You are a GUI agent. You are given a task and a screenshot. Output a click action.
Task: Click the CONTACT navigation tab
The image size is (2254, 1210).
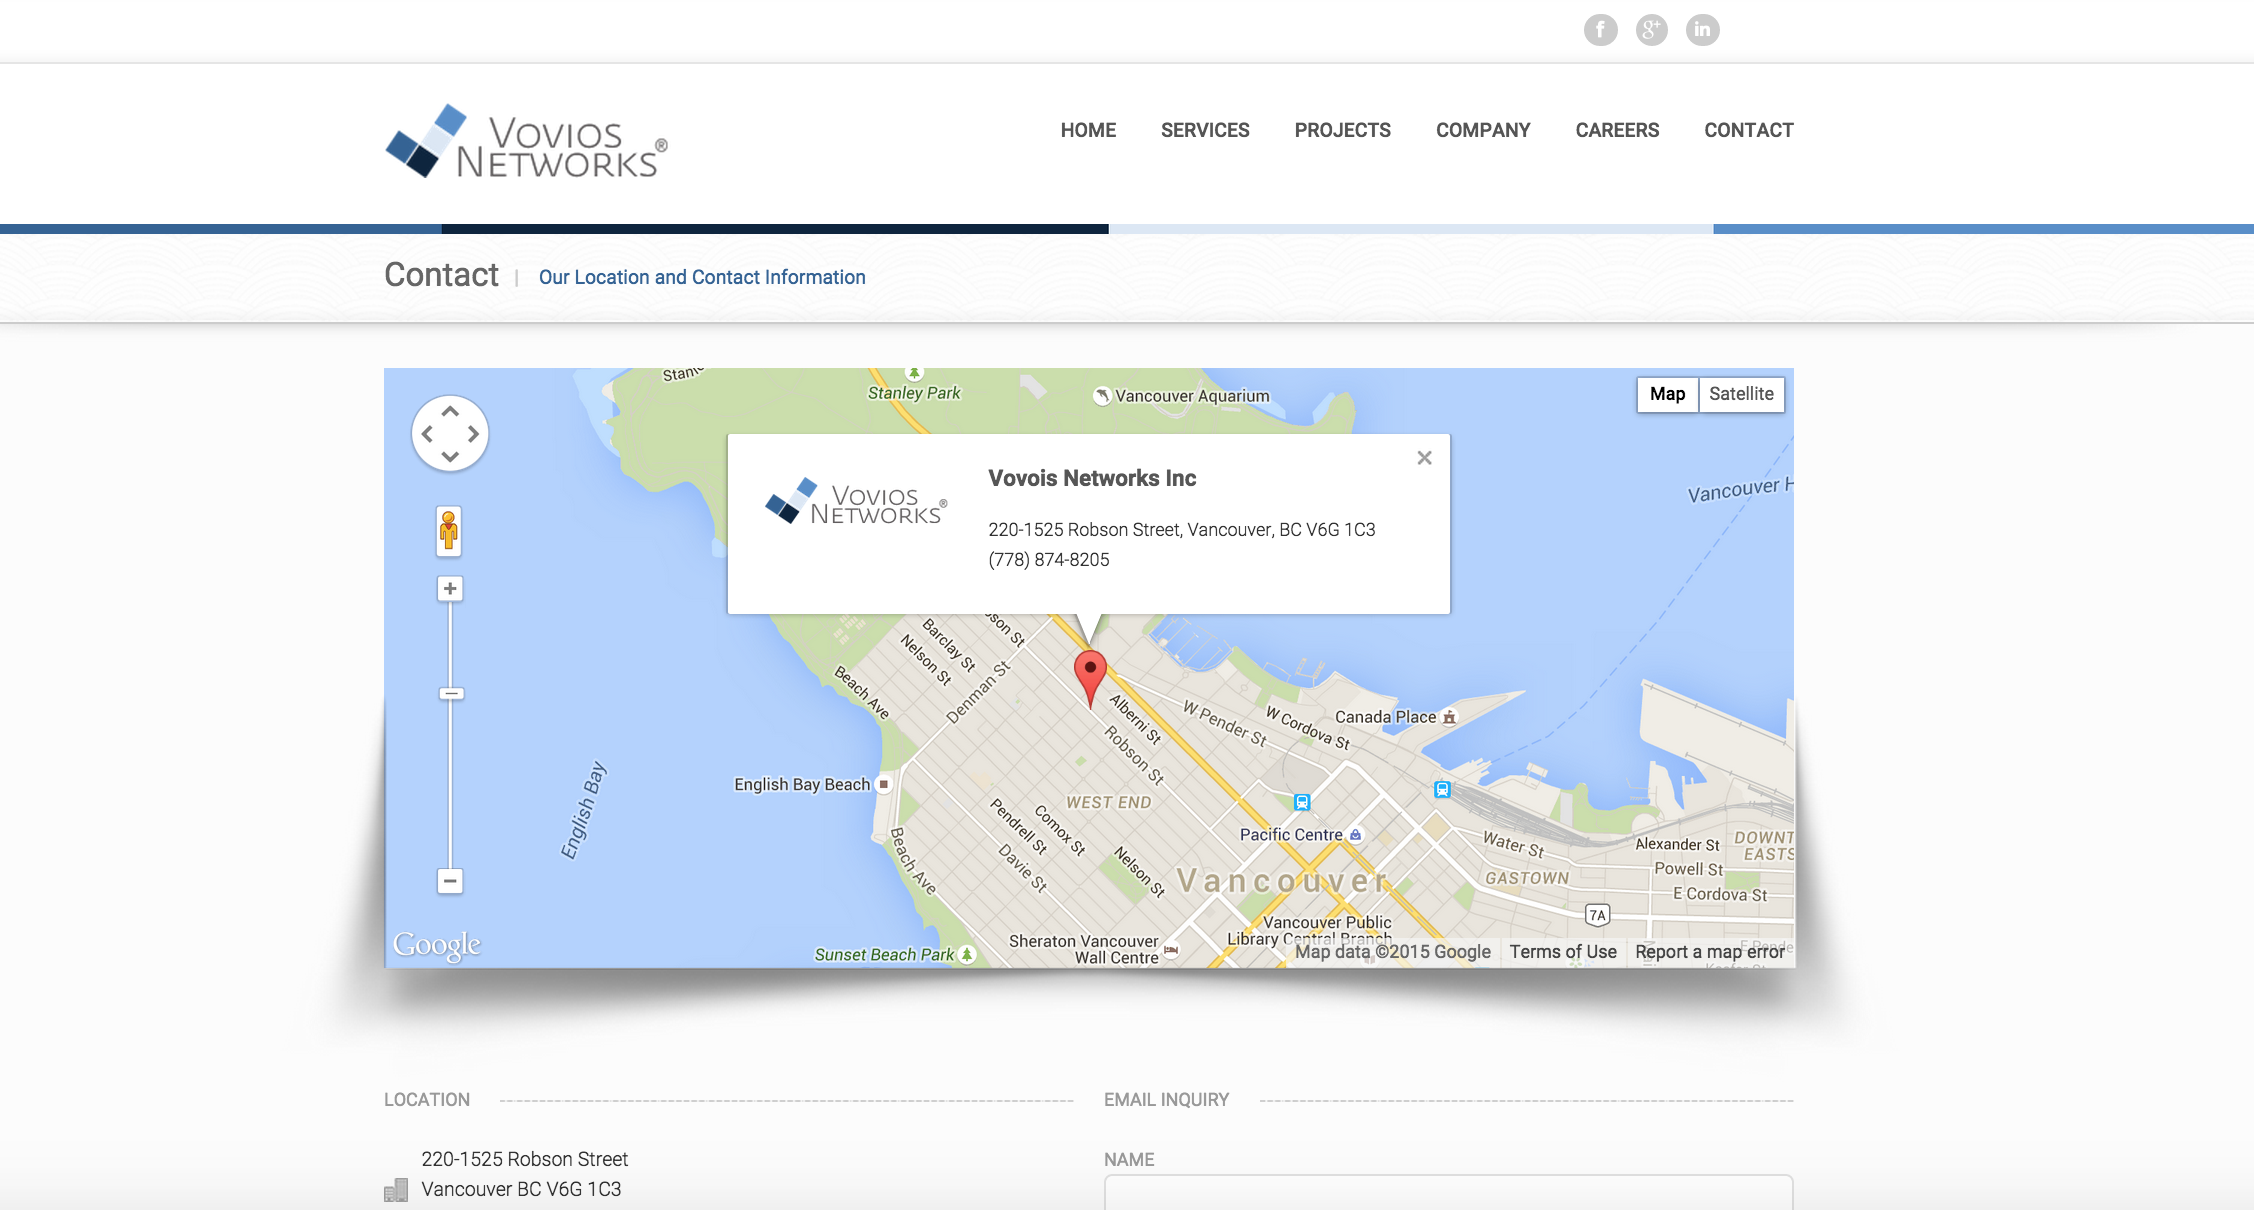tap(1749, 131)
